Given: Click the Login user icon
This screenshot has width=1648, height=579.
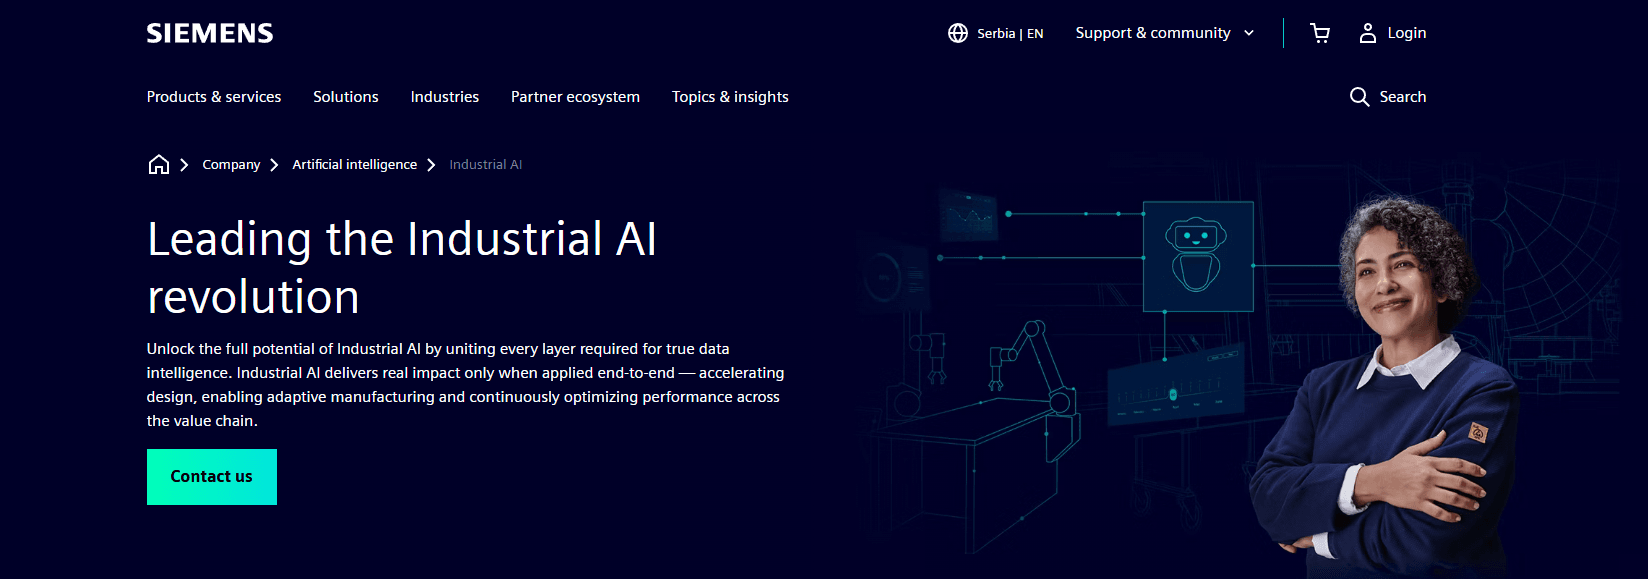Looking at the screenshot, I should click(x=1368, y=33).
